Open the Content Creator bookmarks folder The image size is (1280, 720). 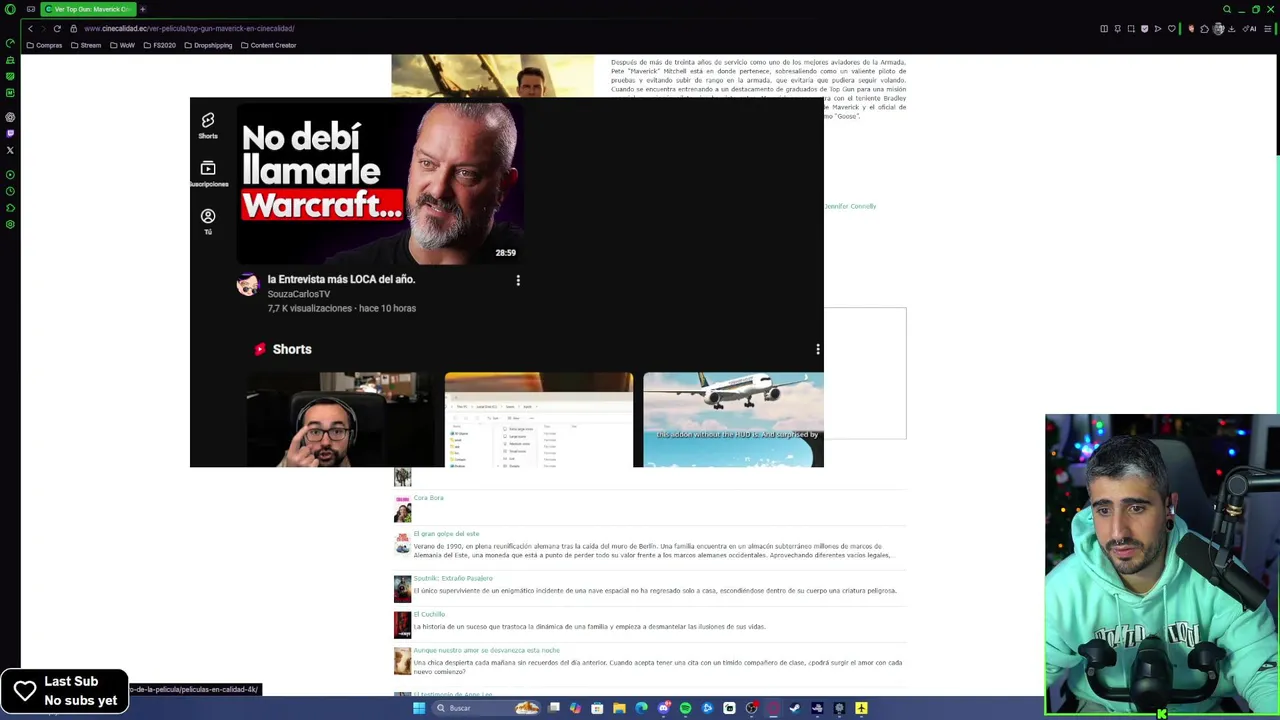[x=268, y=45]
